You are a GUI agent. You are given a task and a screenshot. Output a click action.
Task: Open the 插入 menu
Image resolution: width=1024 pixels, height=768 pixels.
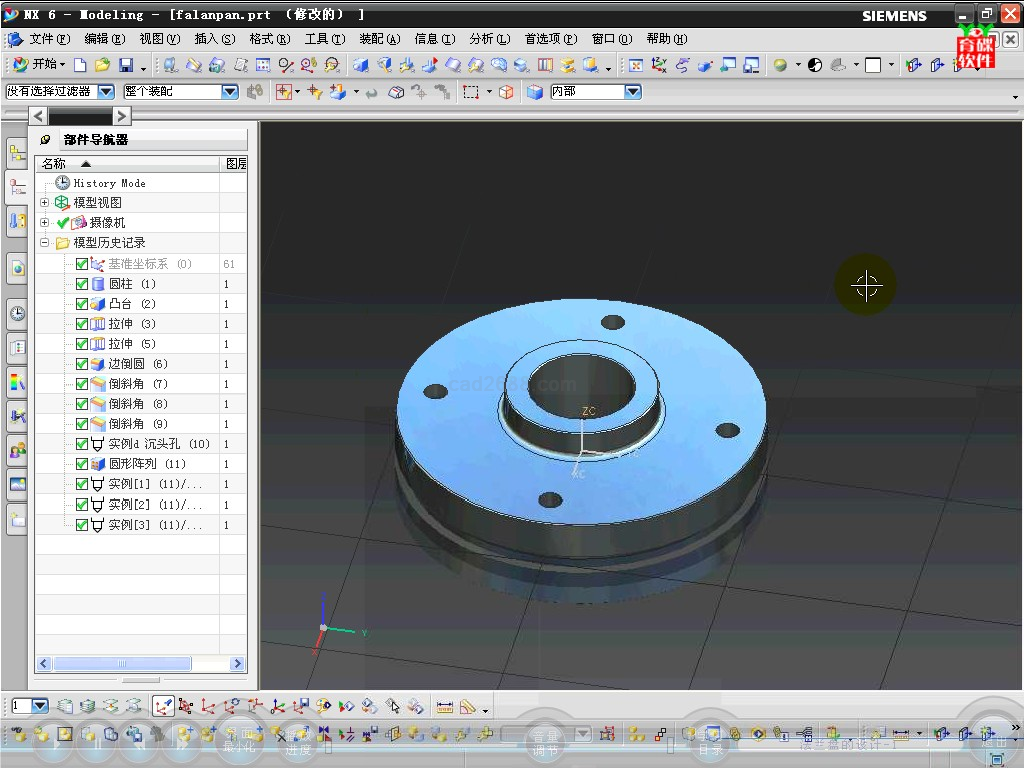click(x=214, y=39)
